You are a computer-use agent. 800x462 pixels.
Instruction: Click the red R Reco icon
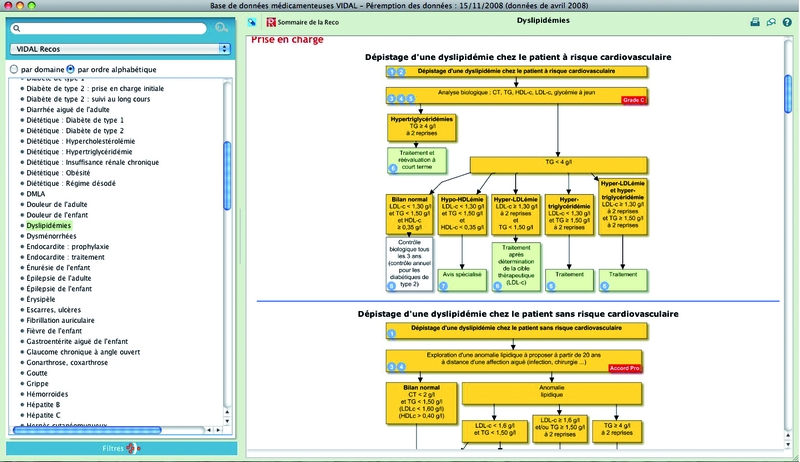tap(269, 21)
